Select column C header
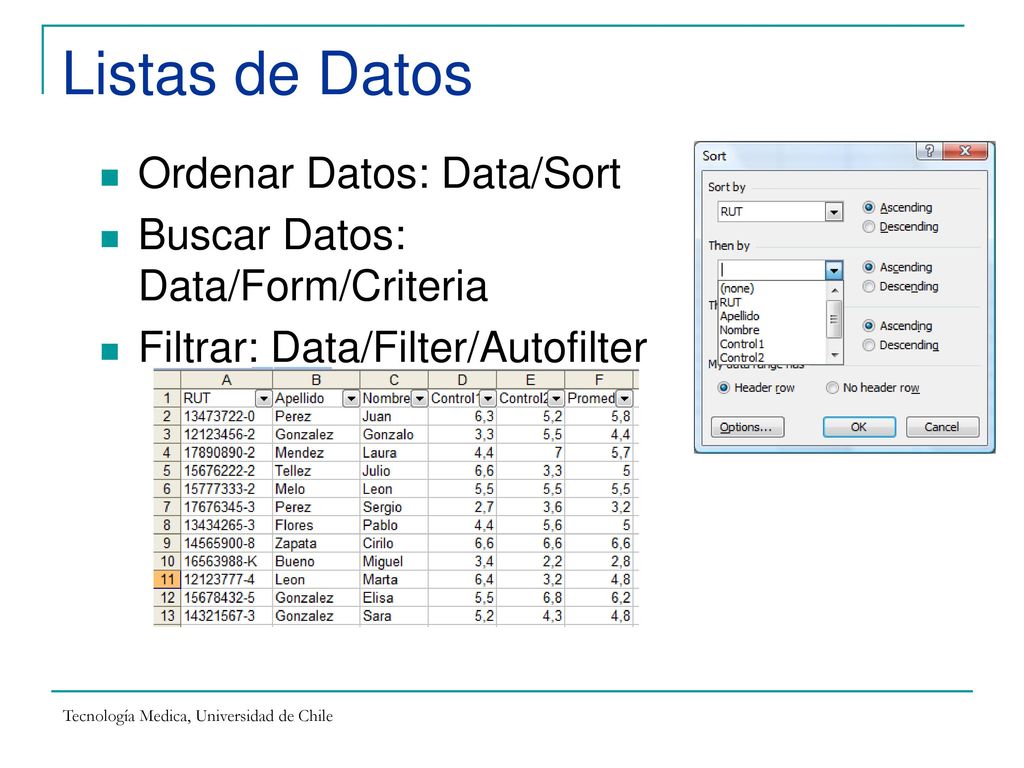This screenshot has width=1024, height=768. (394, 380)
